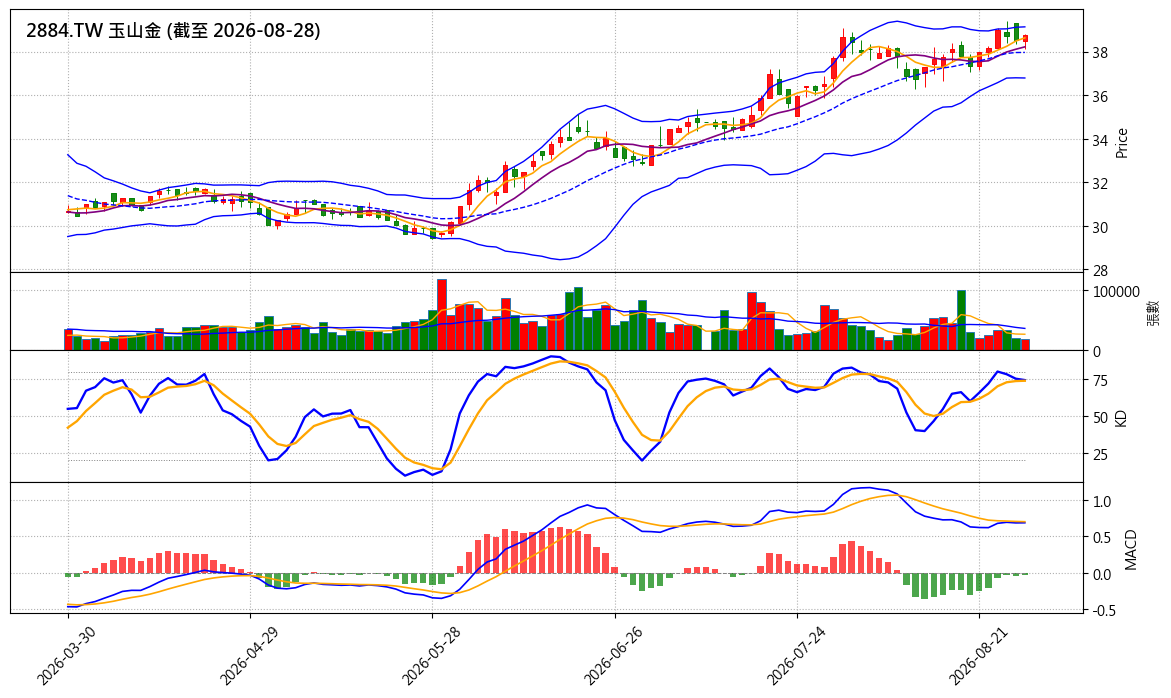1171x698 pixels.
Task: Click the price tick label 32
Action: pos(1100,184)
